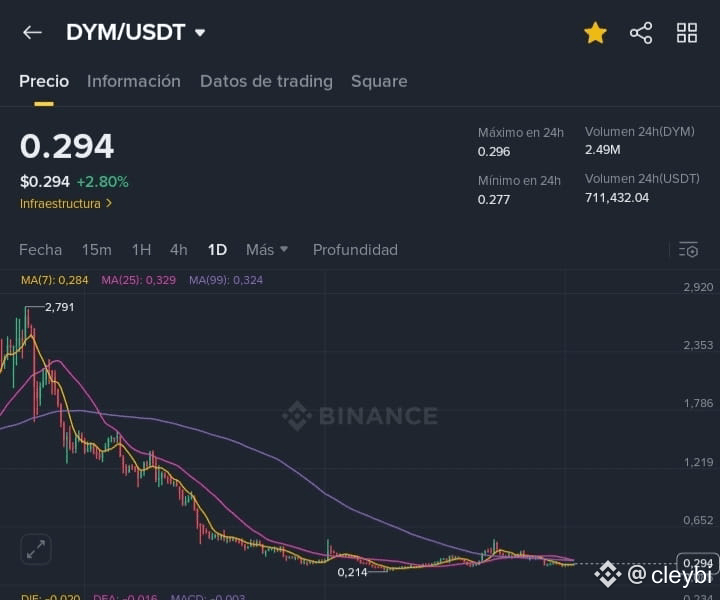Viewport: 720px width, 600px height.
Task: Tap the 0,214 low marker on chart
Action: [x=352, y=572]
